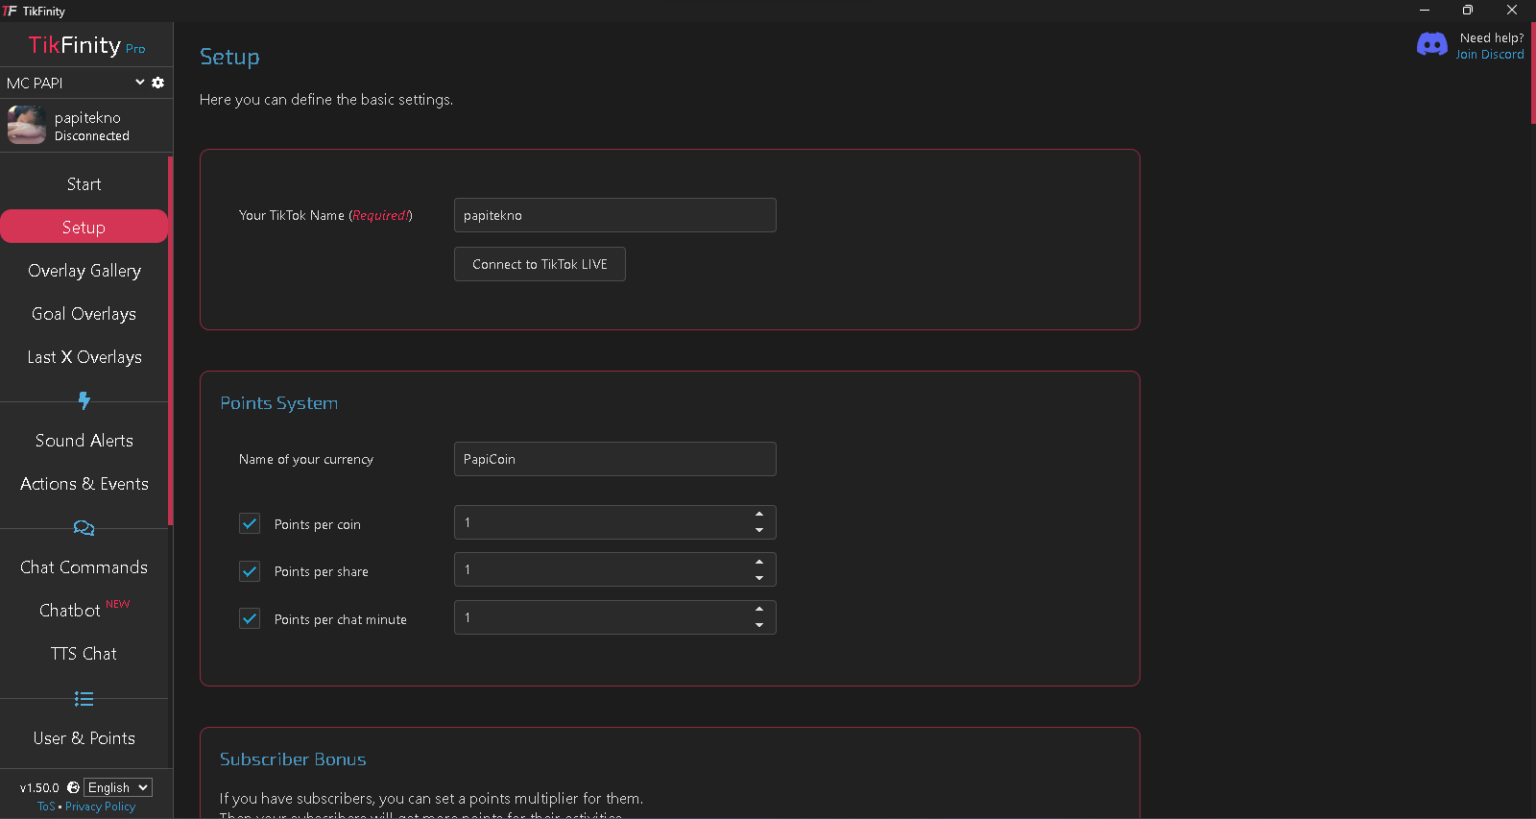The height and width of the screenshot is (819, 1536).
Task: Click the chat bubble section icon
Action: coord(84,527)
